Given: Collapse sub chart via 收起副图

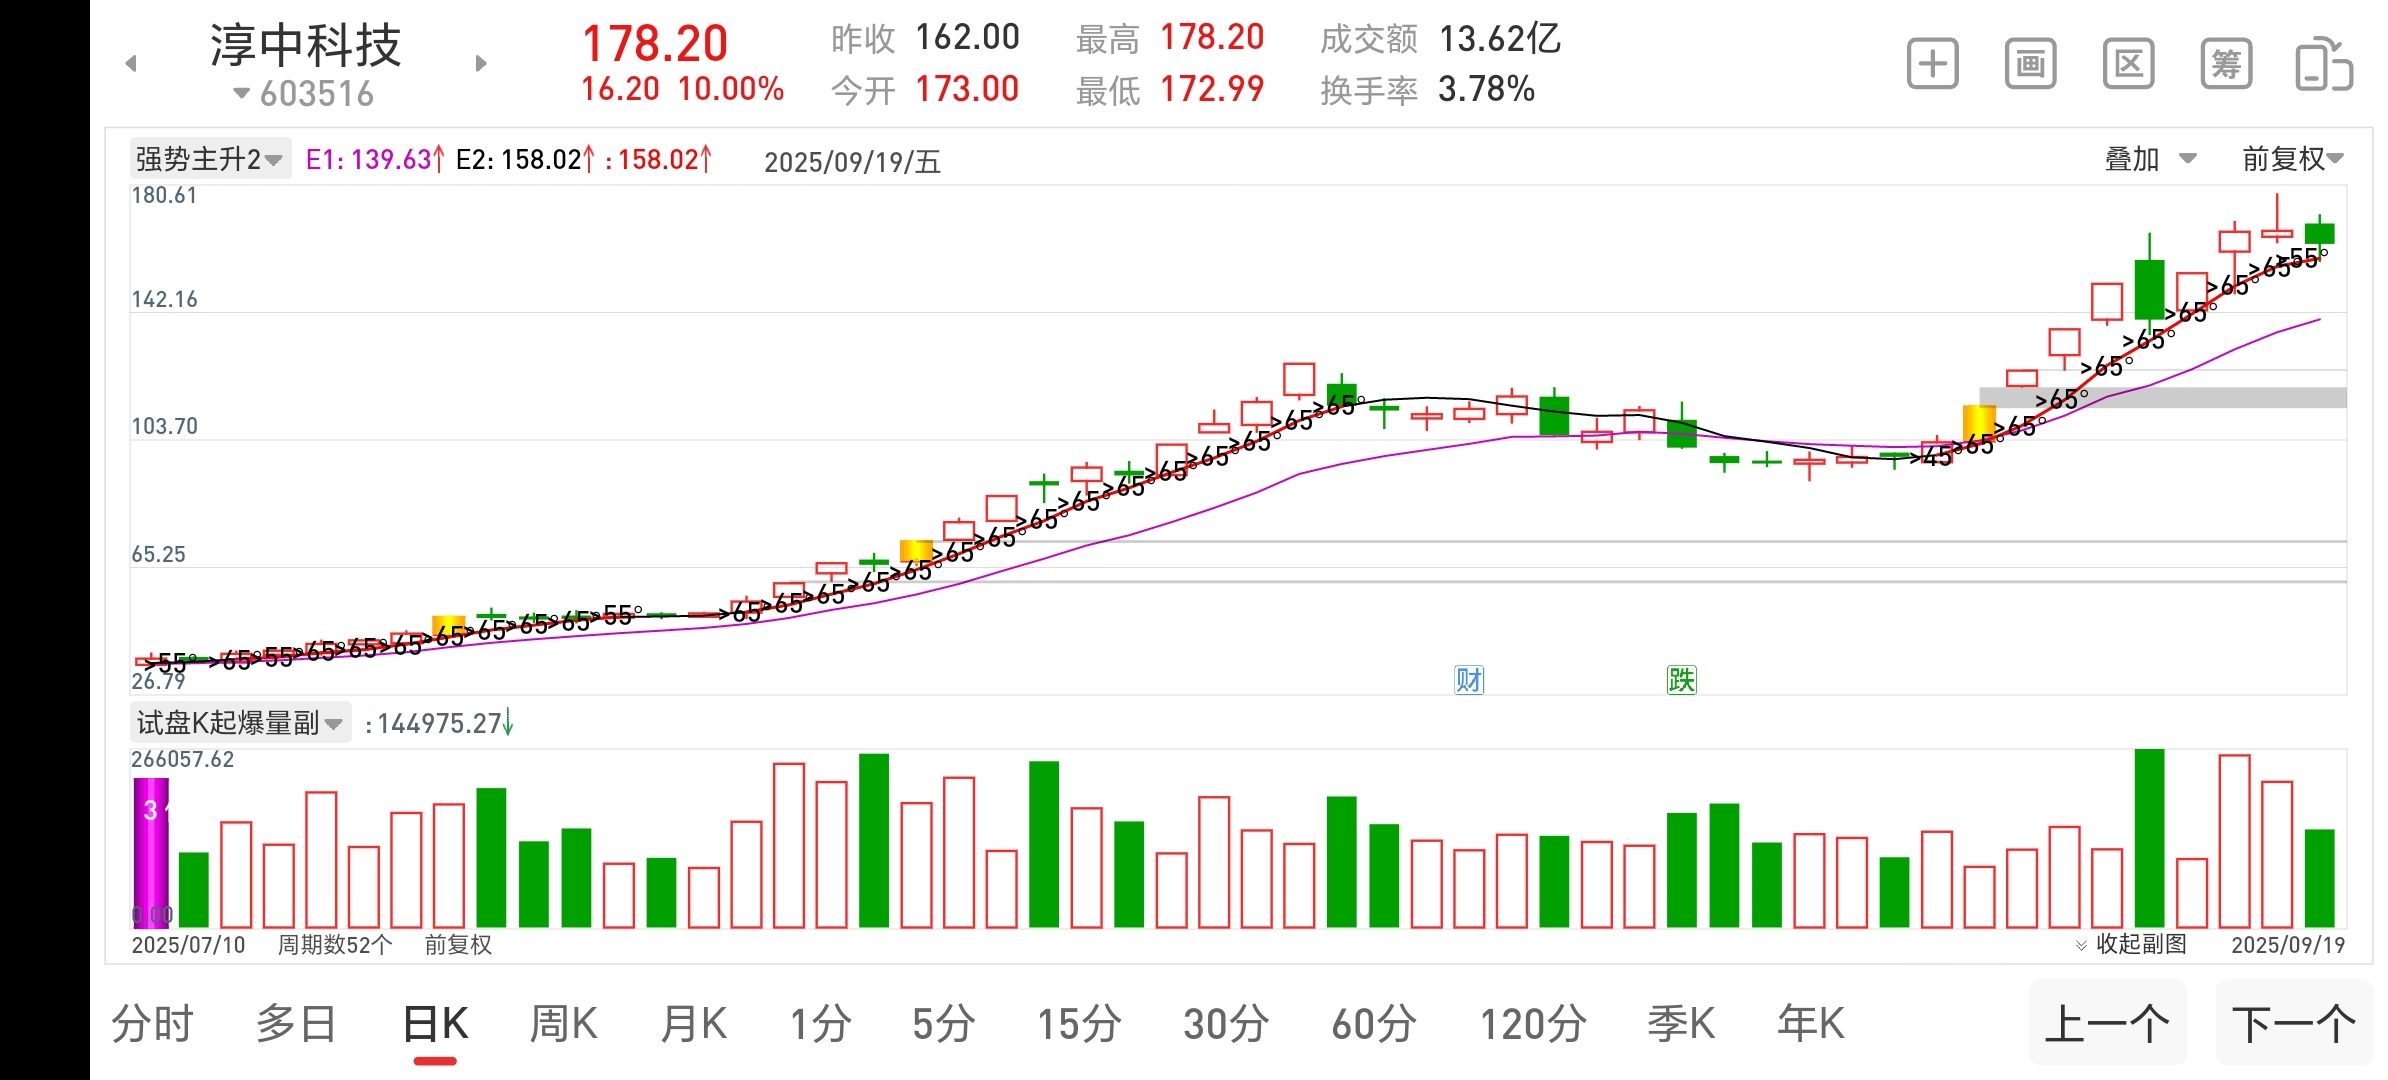Looking at the screenshot, I should (2131, 944).
